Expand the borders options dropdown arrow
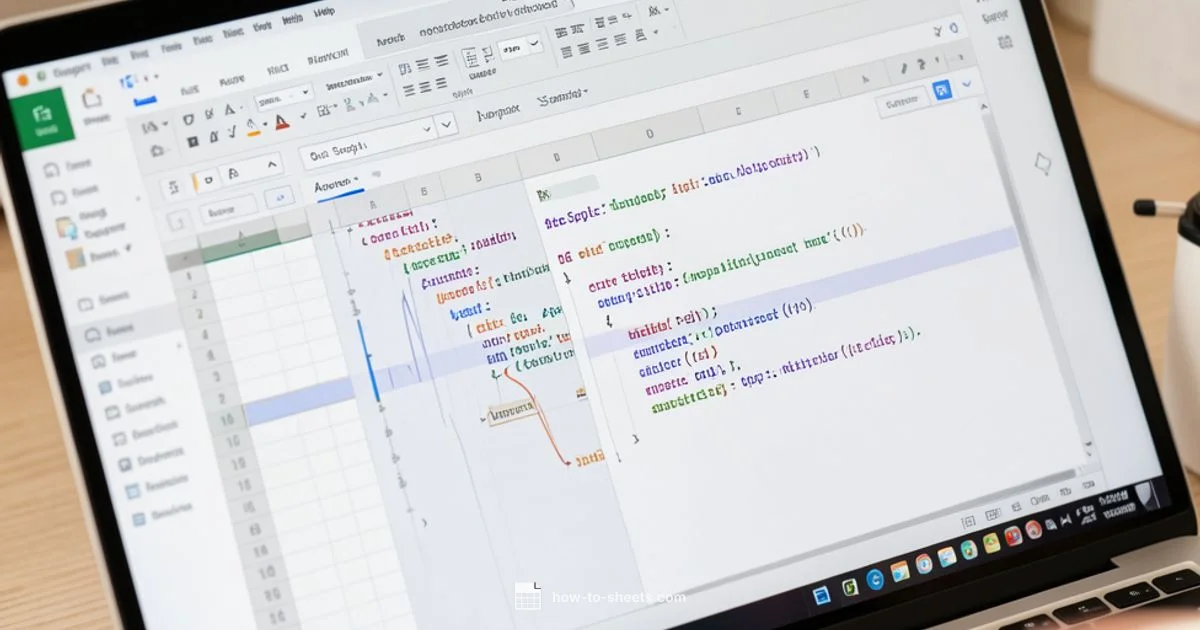 [x=335, y=104]
